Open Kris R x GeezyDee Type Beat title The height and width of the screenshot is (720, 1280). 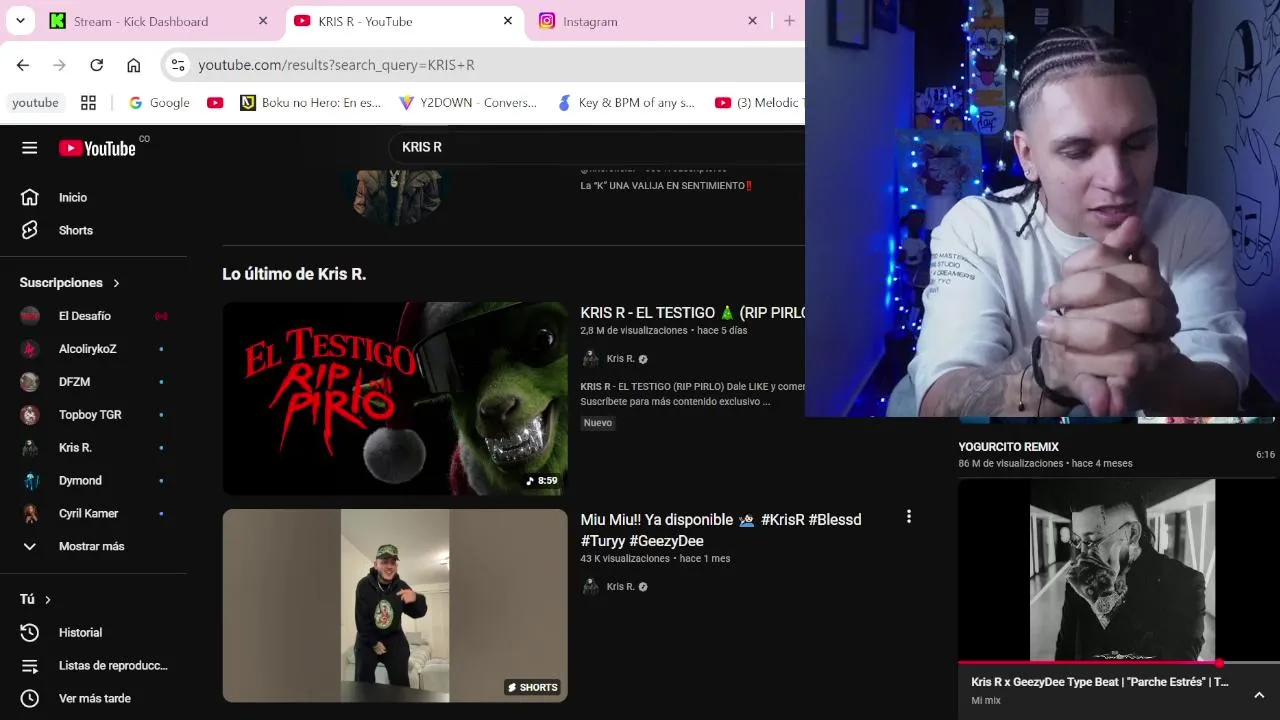1099,682
